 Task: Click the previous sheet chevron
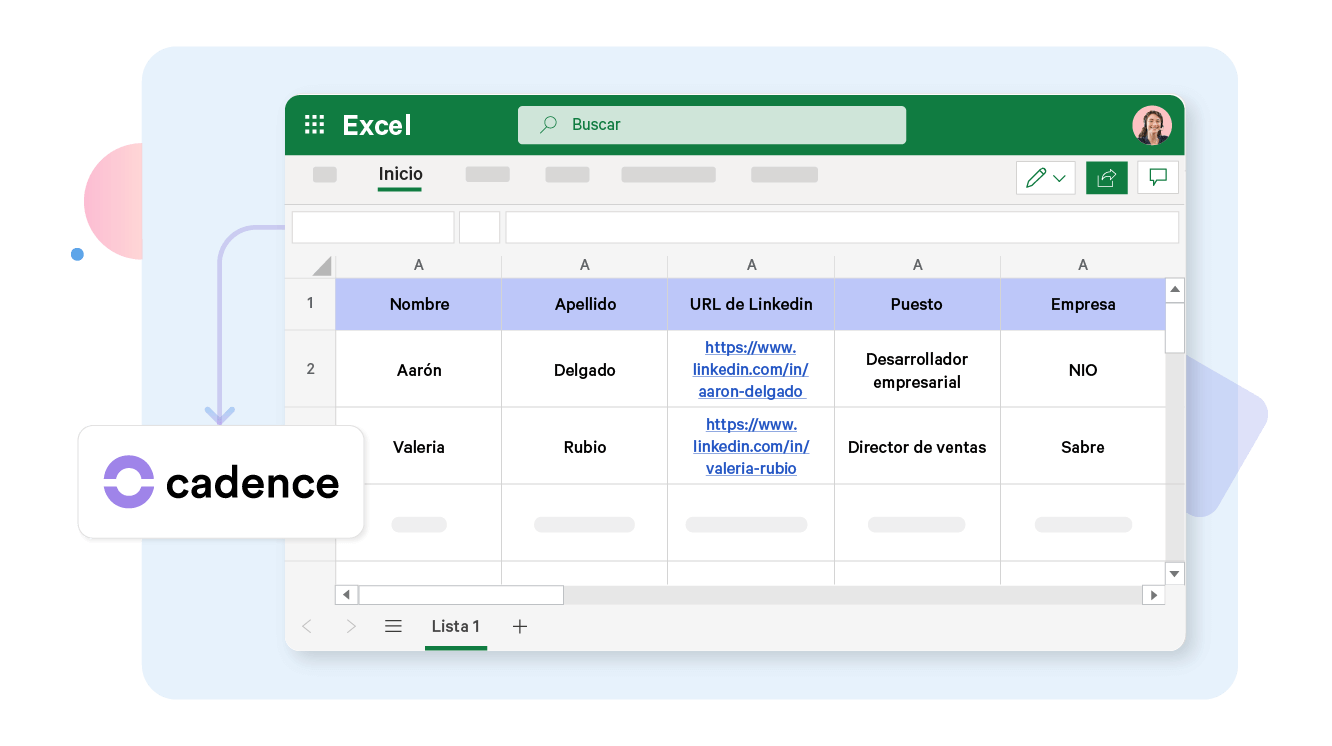pyautogui.click(x=307, y=626)
